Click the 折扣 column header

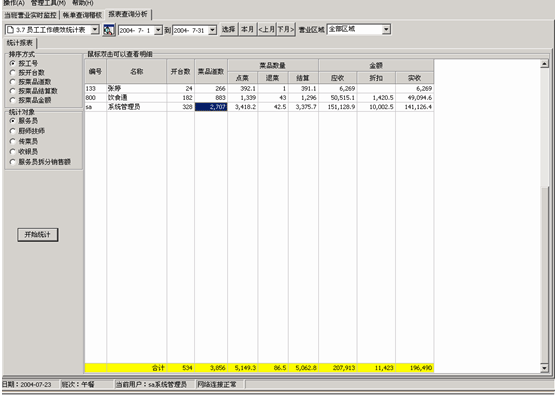pos(376,78)
